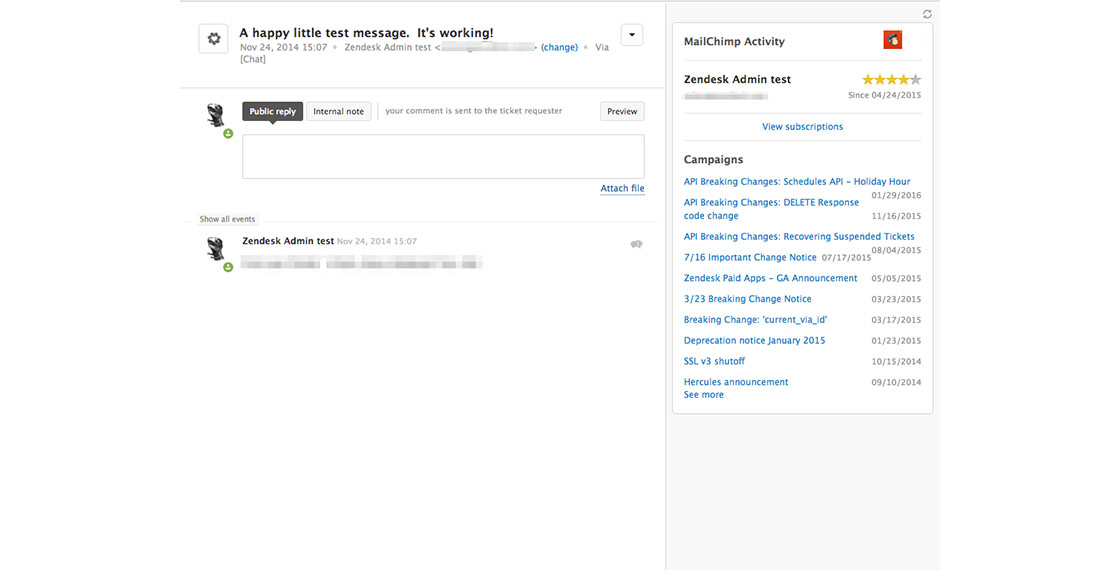Click the Campaigns section heading
Viewport: 1120px width, 570px height.
(x=713, y=159)
